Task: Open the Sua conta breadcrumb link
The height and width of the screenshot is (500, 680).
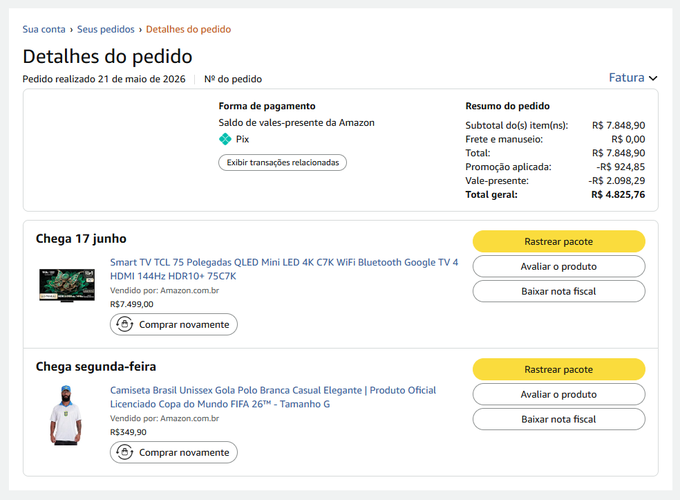Action: (x=44, y=29)
